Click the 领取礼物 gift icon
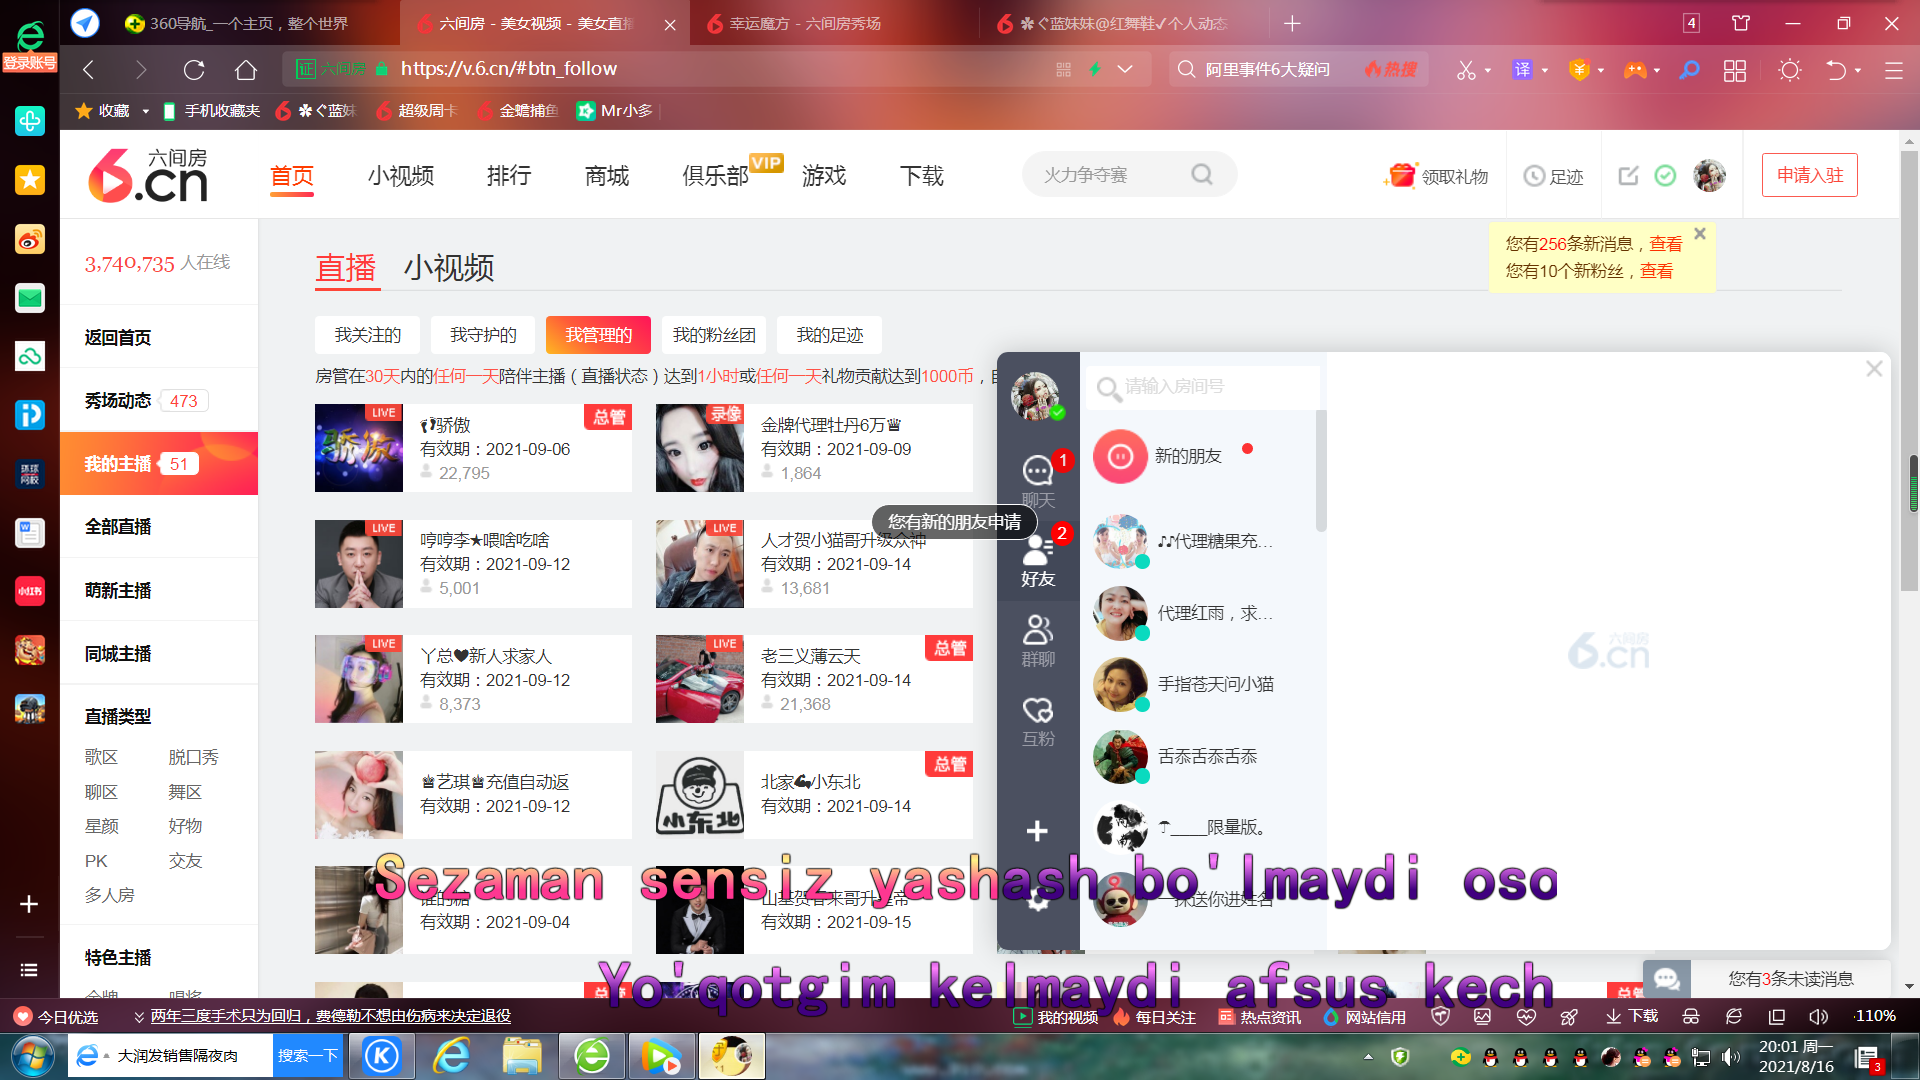This screenshot has width=1920, height=1080. [1400, 176]
